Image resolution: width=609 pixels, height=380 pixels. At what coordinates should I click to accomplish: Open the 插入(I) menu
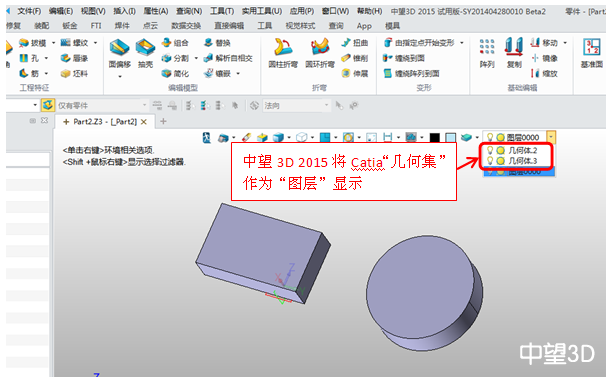point(124,11)
